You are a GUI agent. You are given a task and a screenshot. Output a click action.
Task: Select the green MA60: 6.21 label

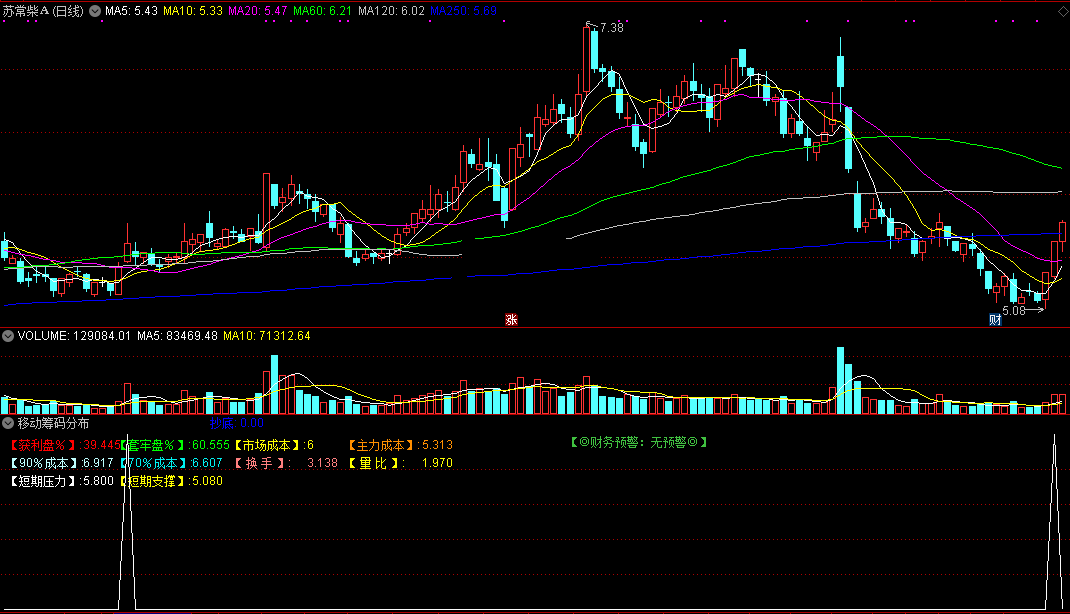pyautogui.click(x=323, y=11)
